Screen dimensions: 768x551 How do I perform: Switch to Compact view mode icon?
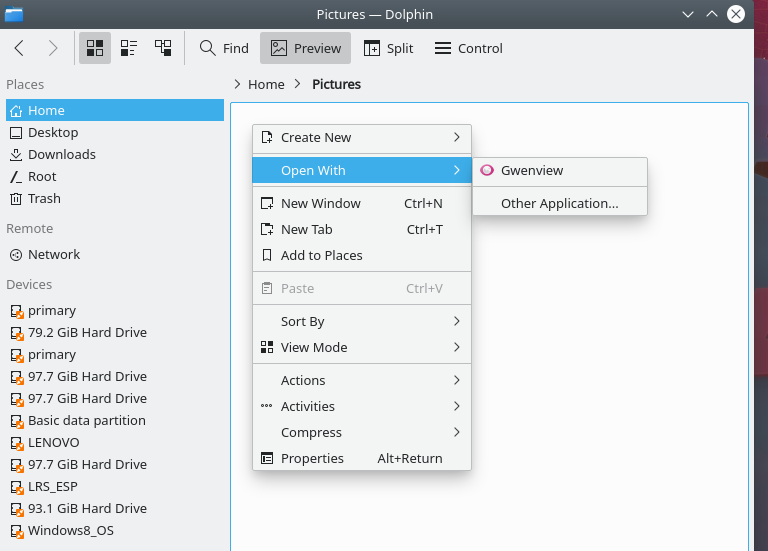pyautogui.click(x=129, y=48)
